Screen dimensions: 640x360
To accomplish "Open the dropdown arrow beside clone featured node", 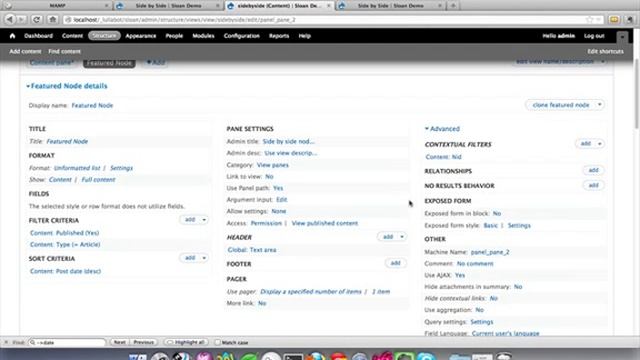I will point(599,105).
